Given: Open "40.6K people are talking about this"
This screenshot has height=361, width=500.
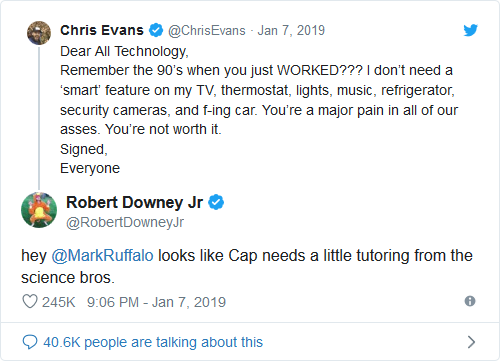Looking at the screenshot, I should (153, 342).
